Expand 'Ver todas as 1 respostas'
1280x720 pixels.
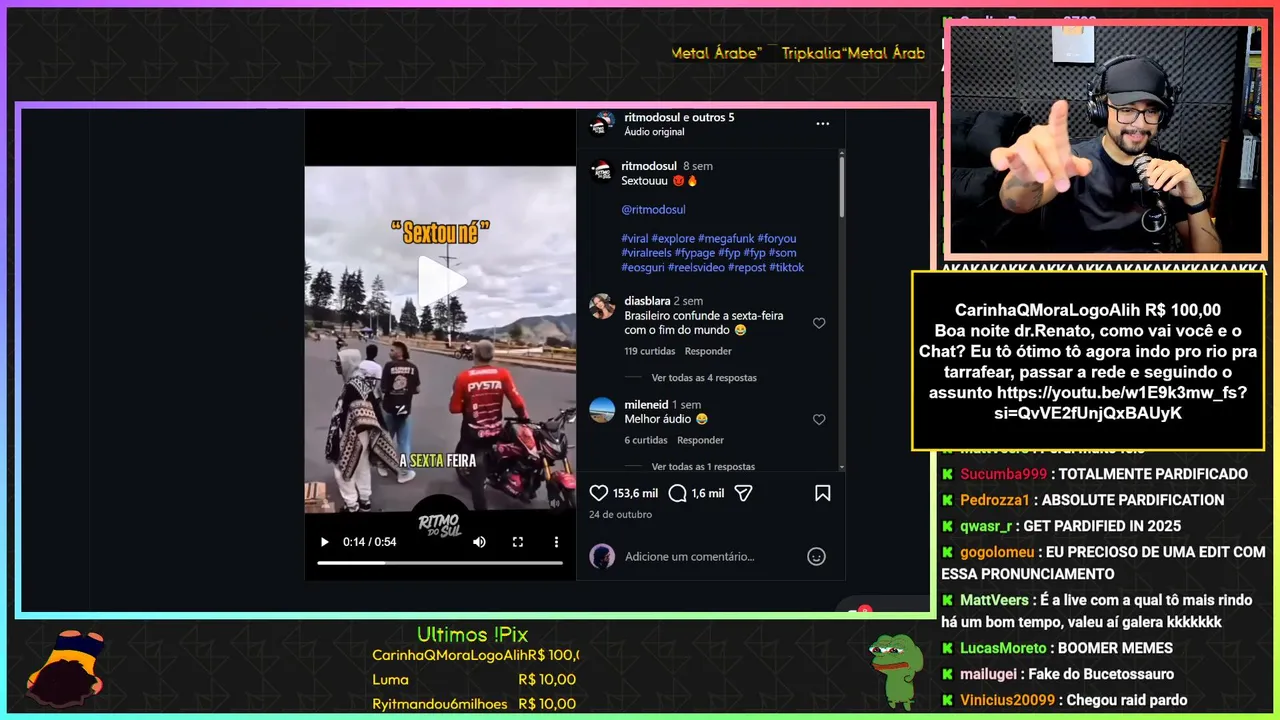click(703, 467)
